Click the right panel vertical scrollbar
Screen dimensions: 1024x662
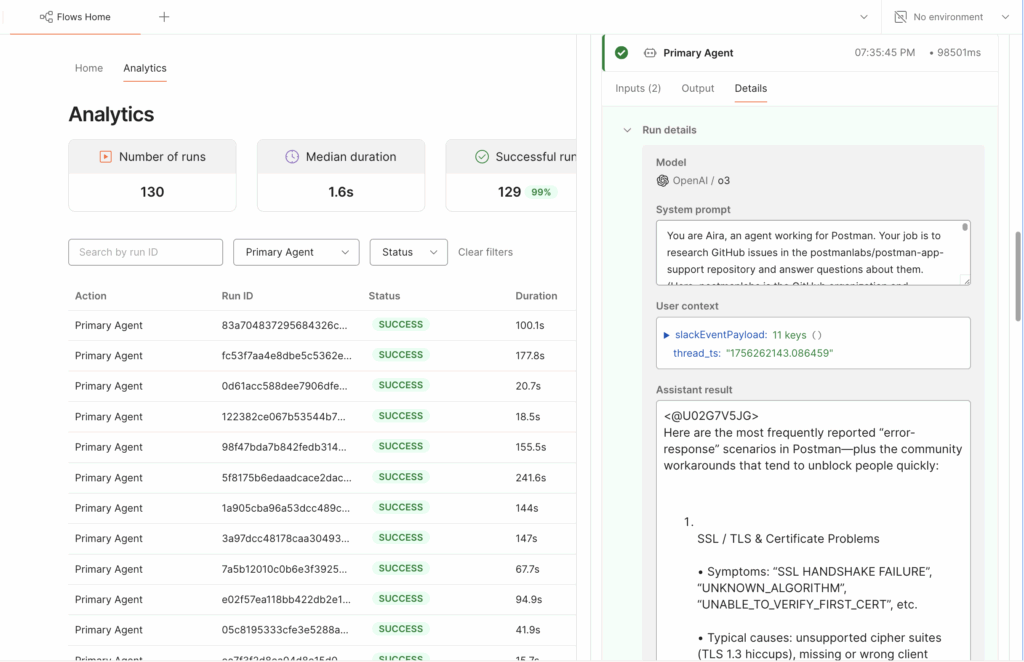point(1017,276)
